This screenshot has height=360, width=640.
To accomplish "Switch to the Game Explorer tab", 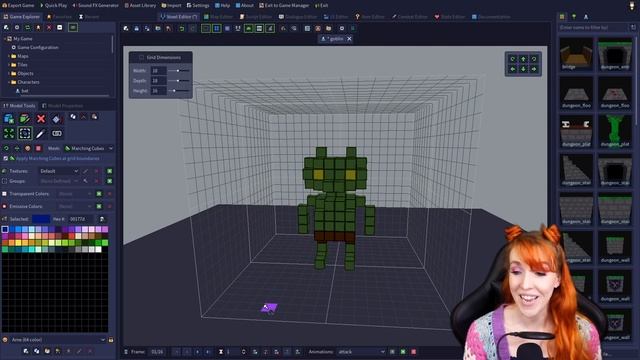I will click(22, 17).
